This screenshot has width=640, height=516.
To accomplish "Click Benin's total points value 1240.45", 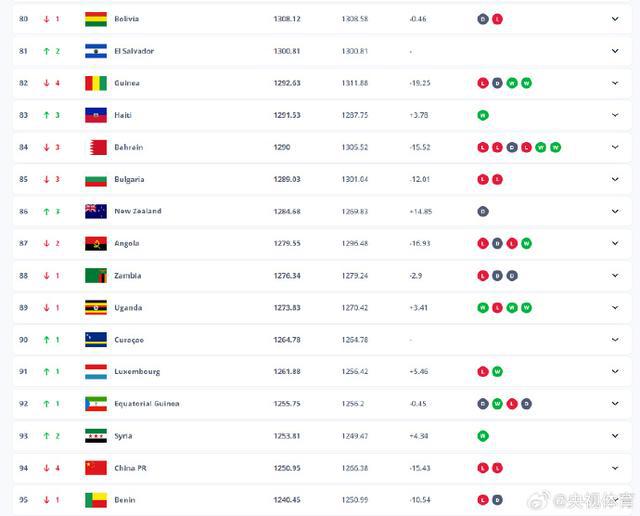I will 287,500.
